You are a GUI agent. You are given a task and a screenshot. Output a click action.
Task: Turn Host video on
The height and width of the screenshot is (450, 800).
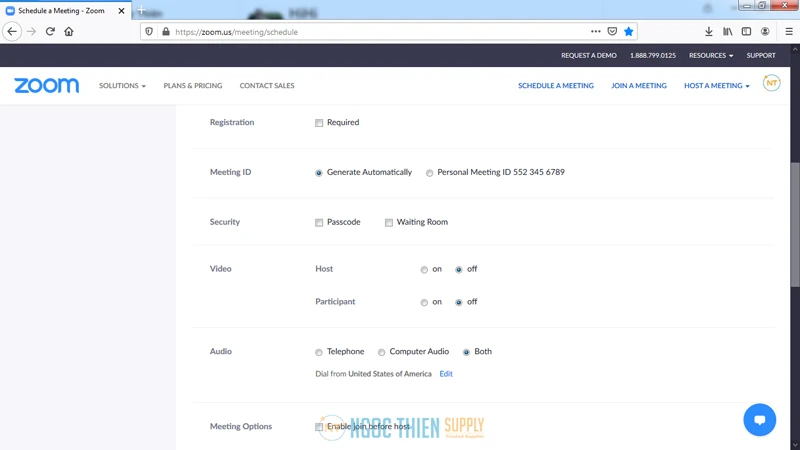coord(424,270)
